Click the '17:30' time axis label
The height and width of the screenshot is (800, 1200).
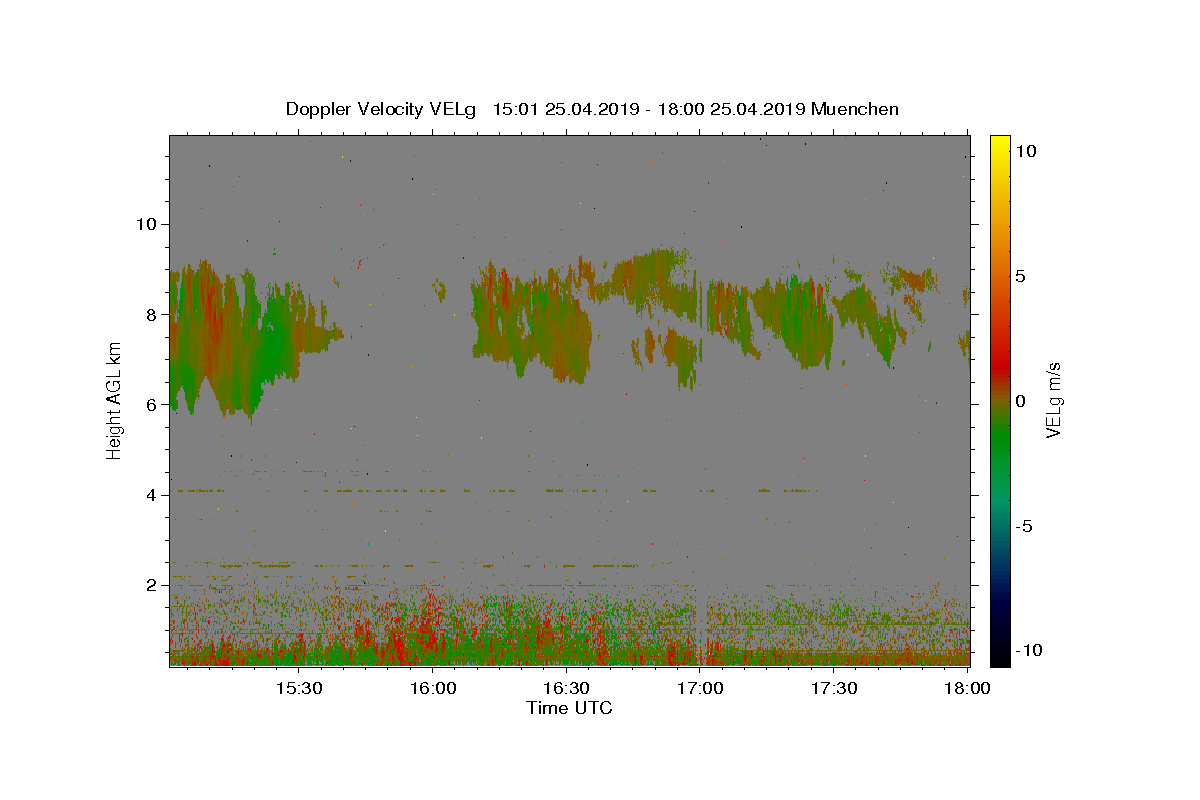[x=834, y=688]
